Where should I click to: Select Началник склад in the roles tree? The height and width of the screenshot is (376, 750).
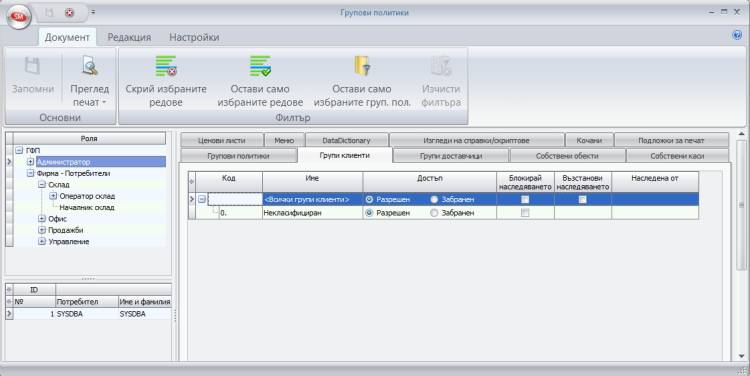tap(87, 208)
